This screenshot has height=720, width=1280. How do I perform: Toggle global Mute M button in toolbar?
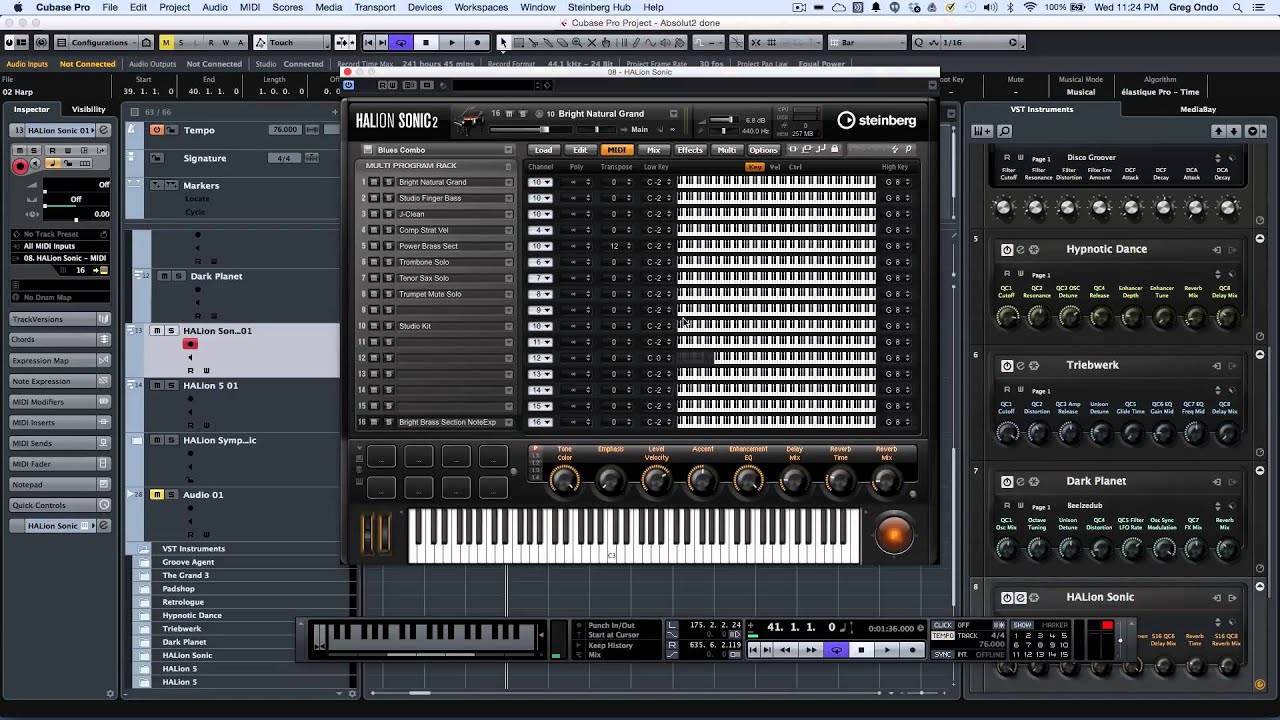point(166,42)
